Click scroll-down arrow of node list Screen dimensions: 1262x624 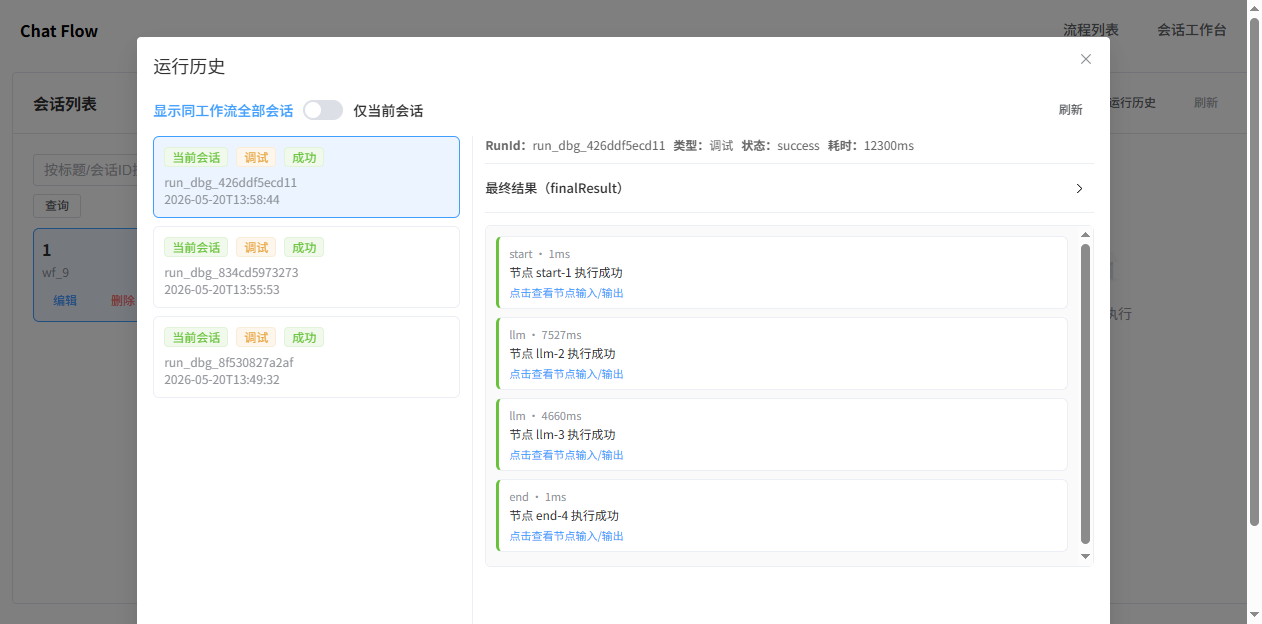(x=1085, y=556)
